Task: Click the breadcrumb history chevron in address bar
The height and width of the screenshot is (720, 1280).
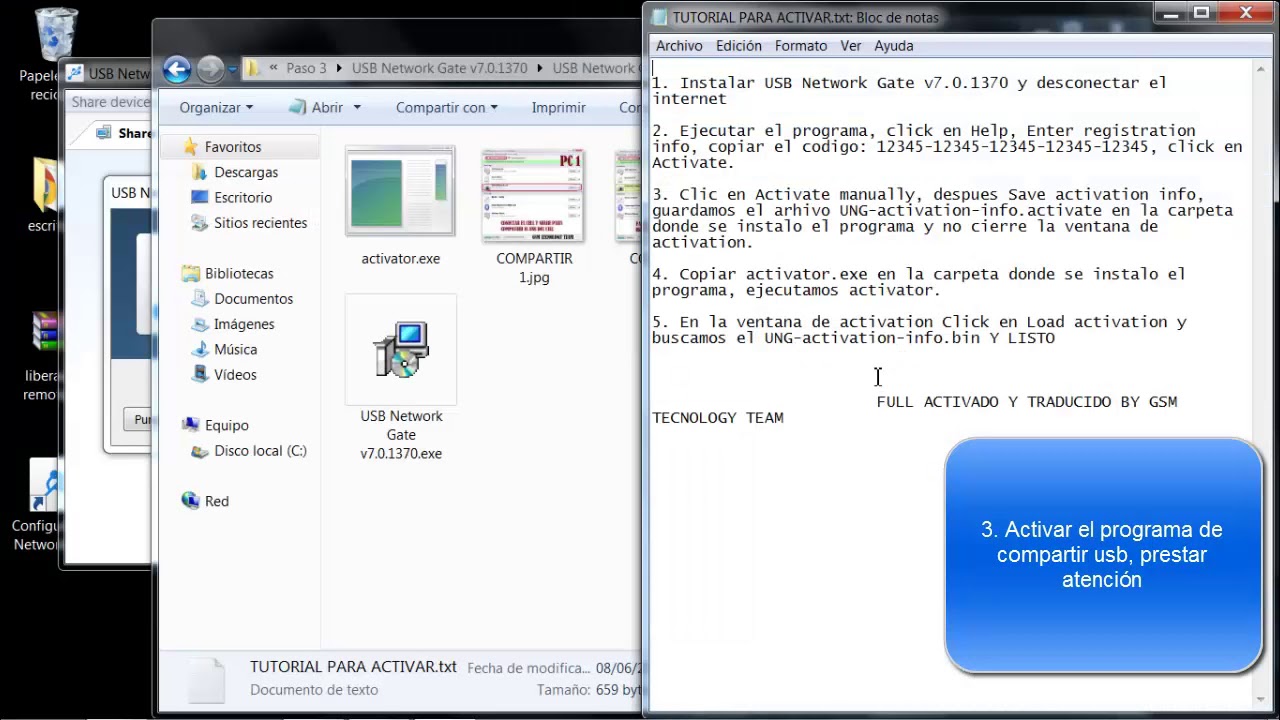Action: coord(273,68)
